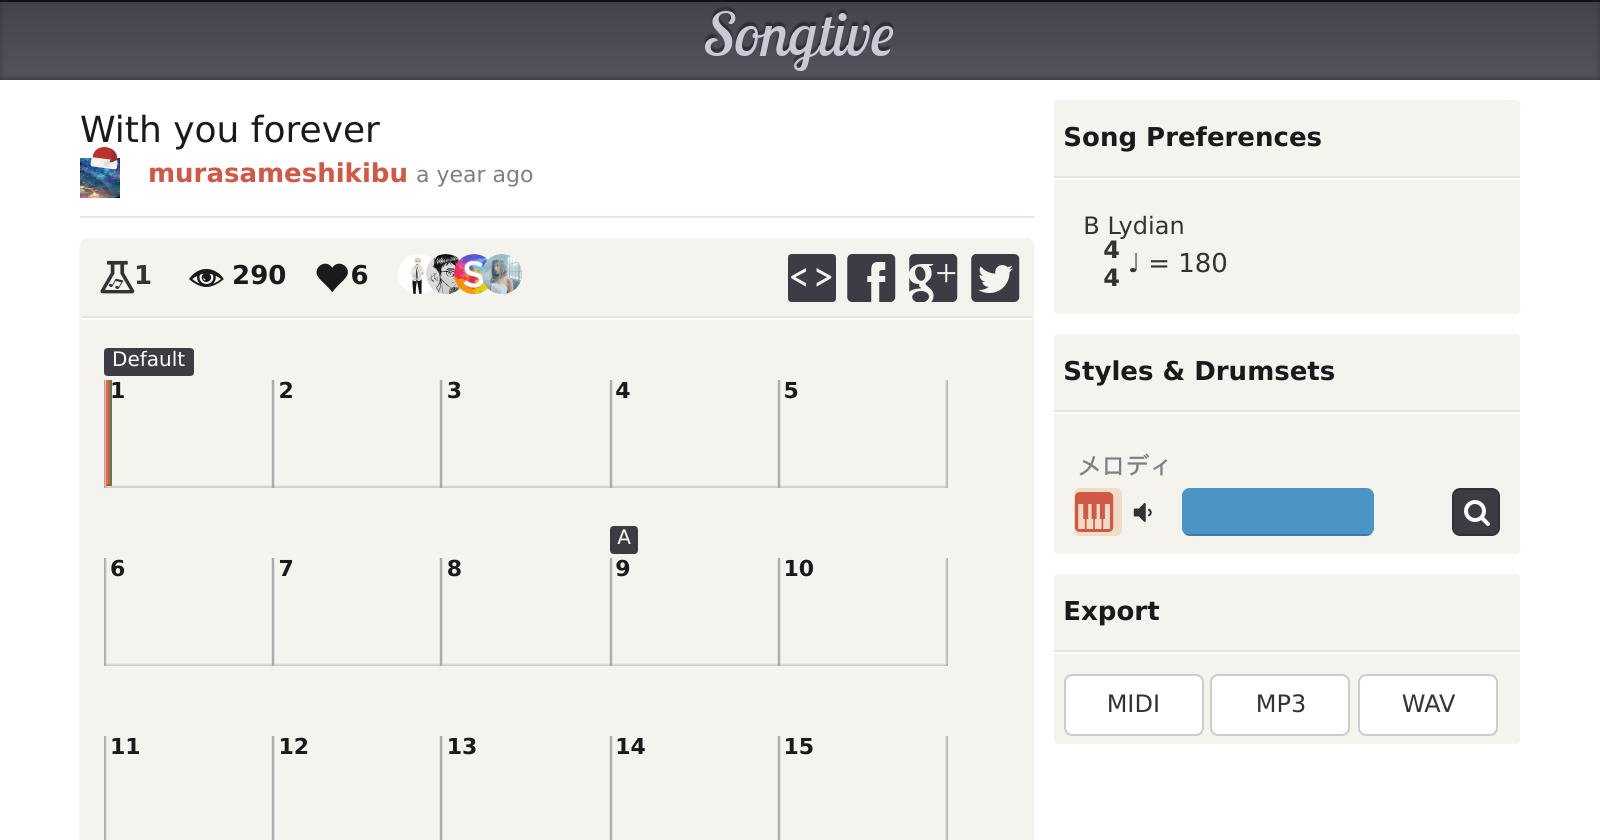Click measure 7 in the timeline
1600x840 pixels.
[356, 612]
